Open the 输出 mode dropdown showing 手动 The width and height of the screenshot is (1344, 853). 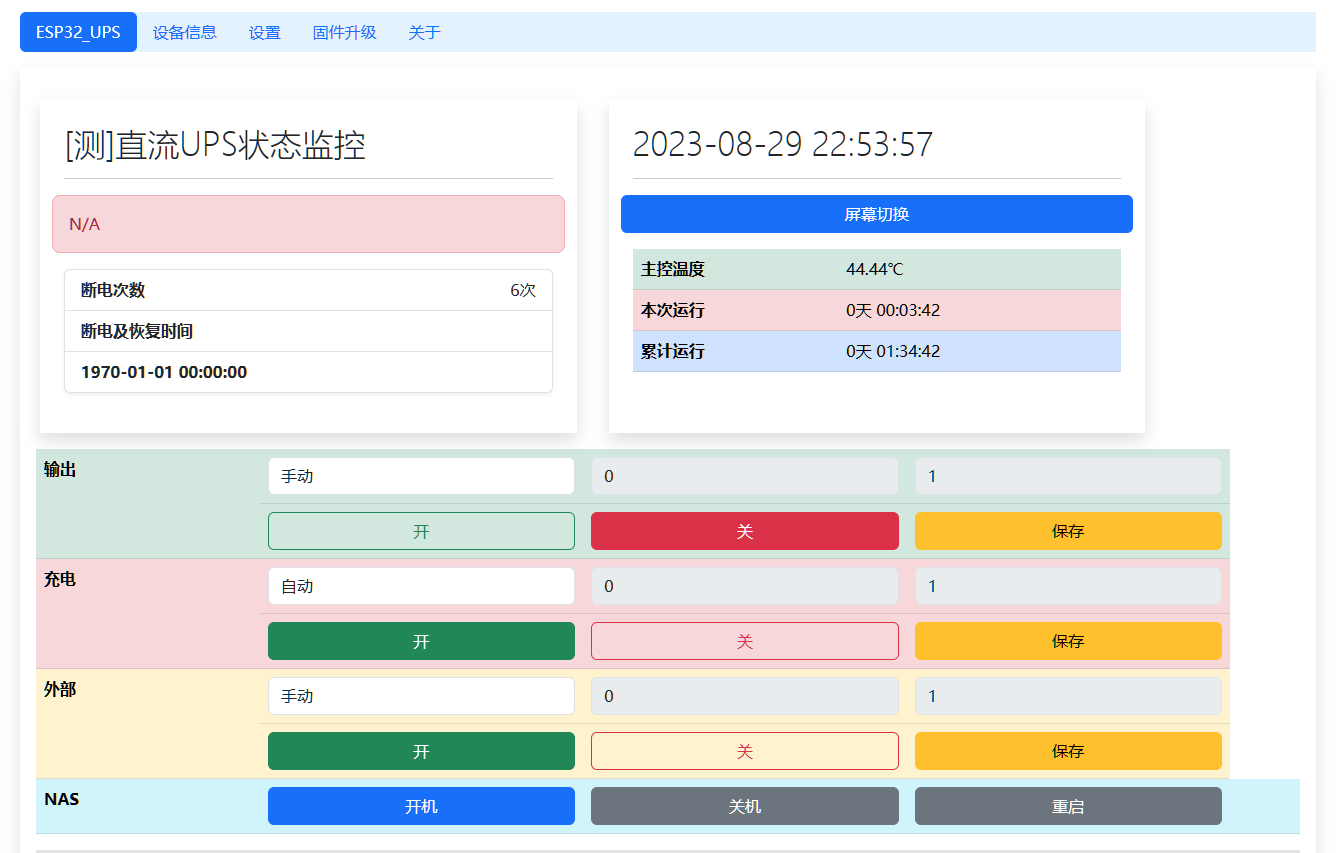(421, 476)
